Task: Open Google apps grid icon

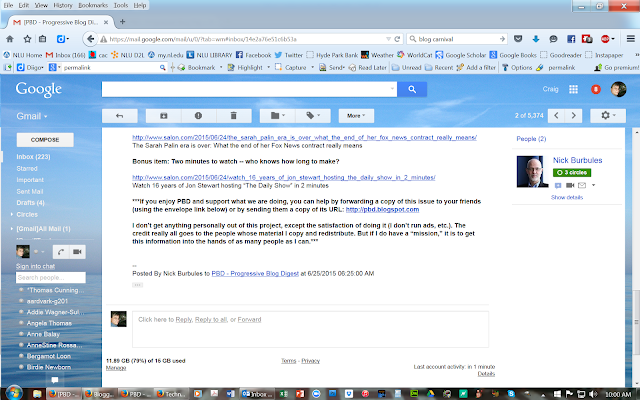Action: click(573, 89)
